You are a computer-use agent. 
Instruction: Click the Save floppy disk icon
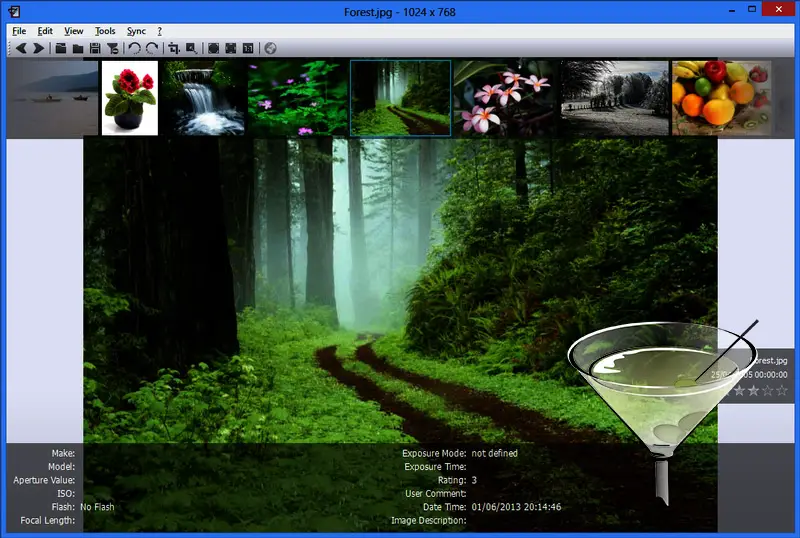(x=95, y=48)
